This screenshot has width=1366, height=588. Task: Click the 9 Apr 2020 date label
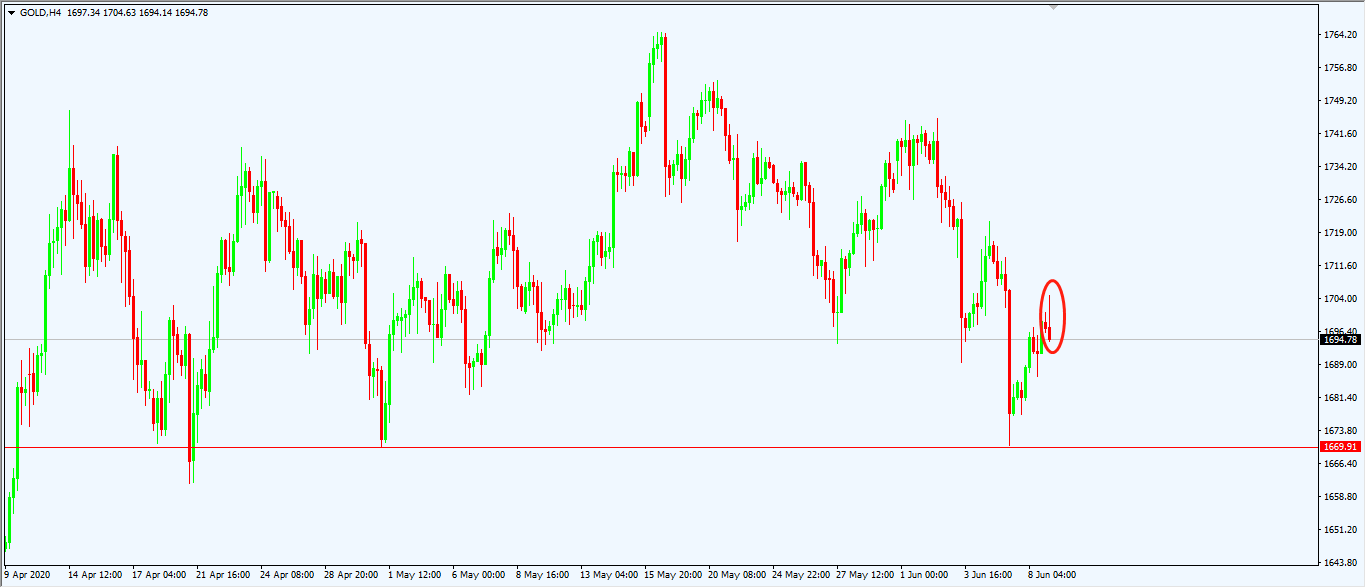[x=27, y=575]
